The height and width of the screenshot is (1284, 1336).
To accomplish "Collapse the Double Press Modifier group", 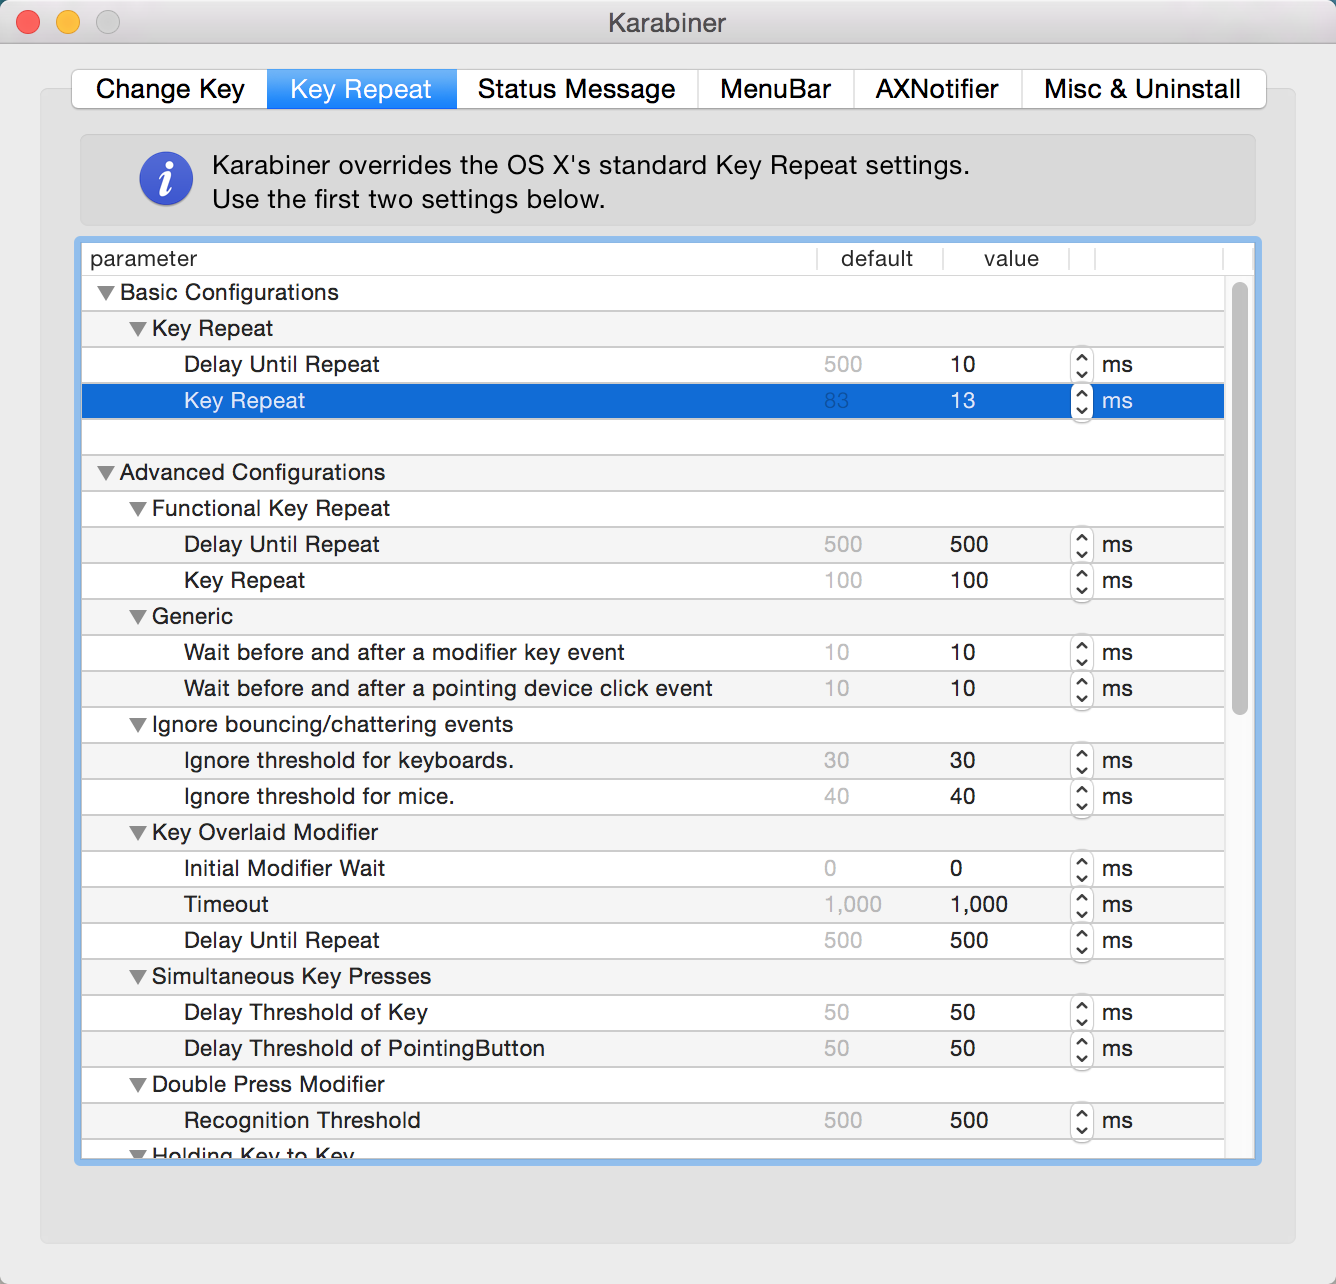I will [x=138, y=1085].
